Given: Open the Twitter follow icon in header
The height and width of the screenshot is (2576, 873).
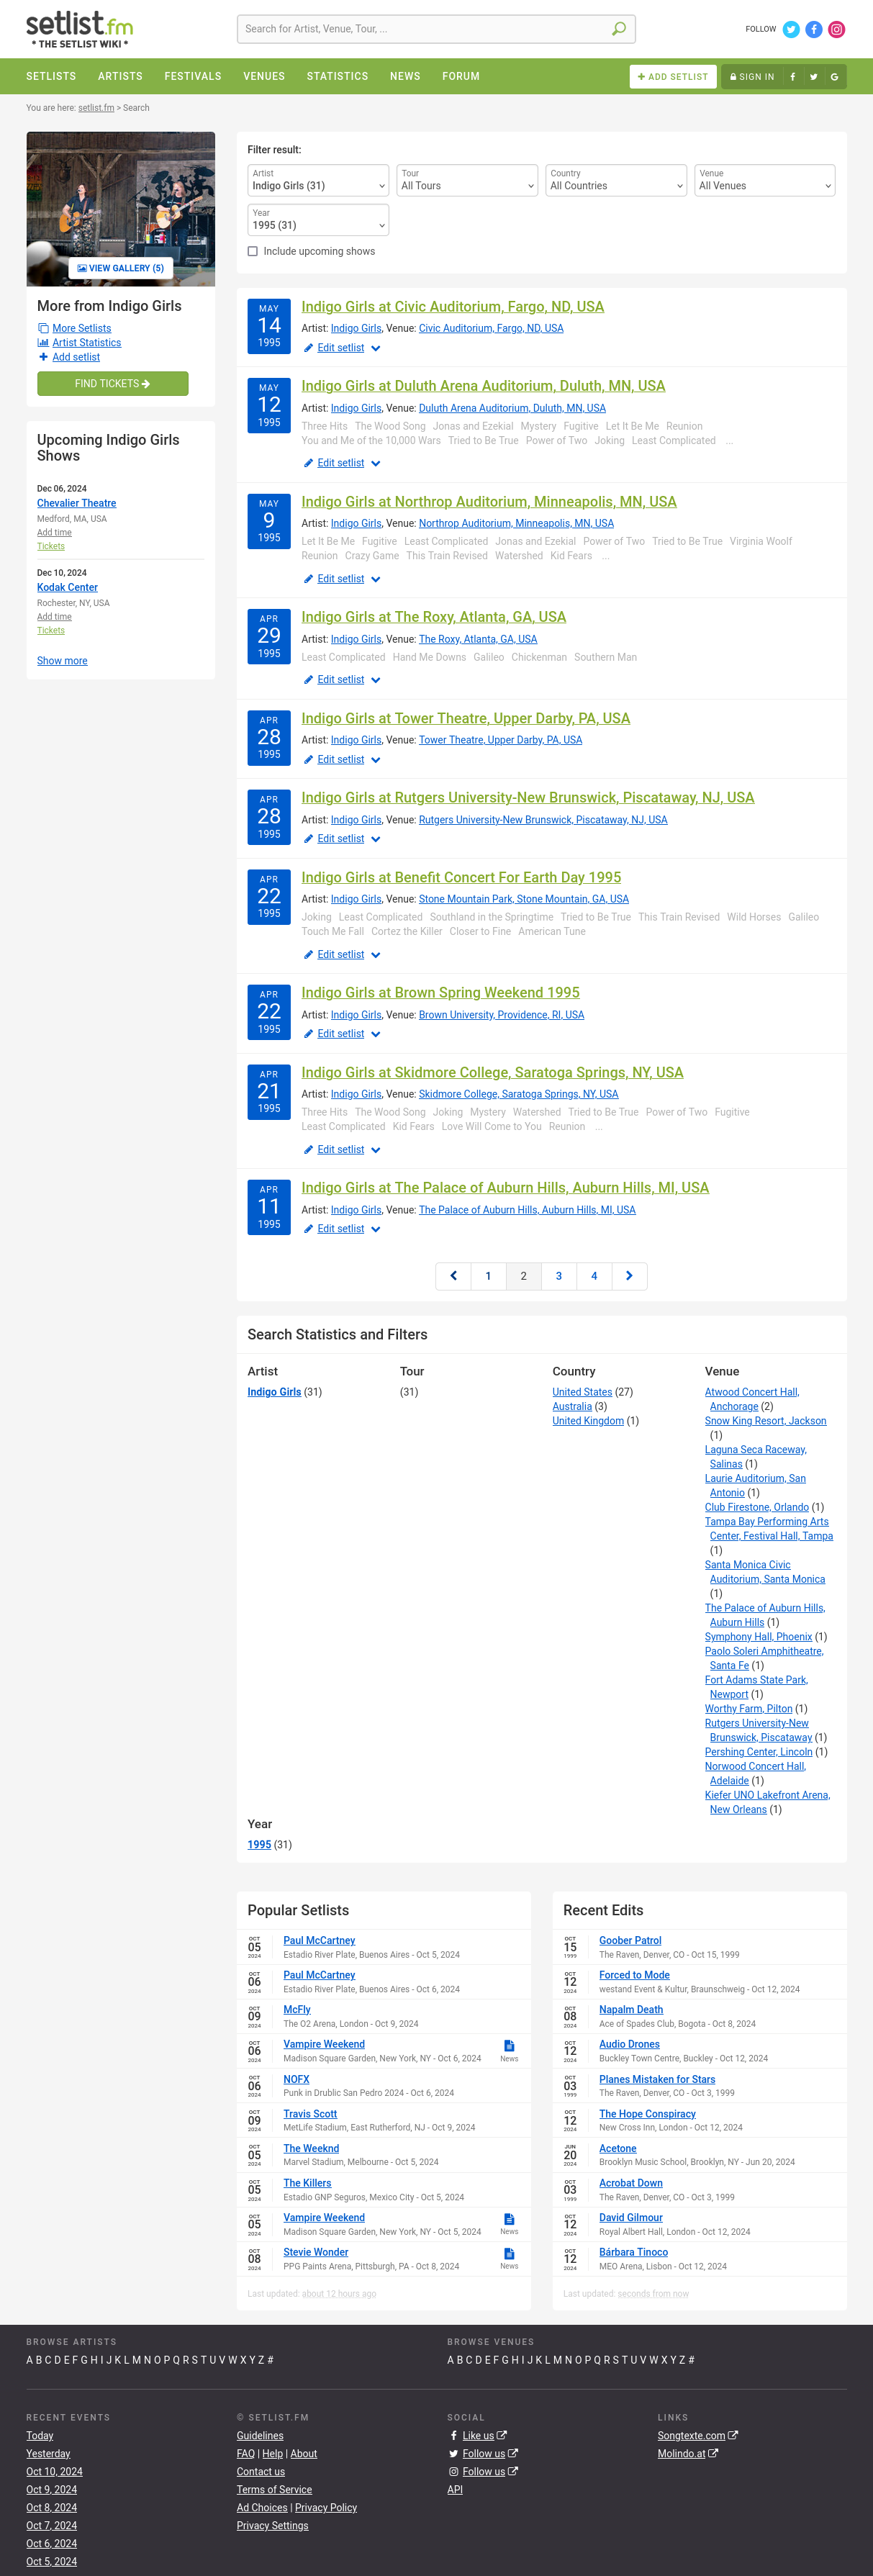Looking at the screenshot, I should (791, 29).
